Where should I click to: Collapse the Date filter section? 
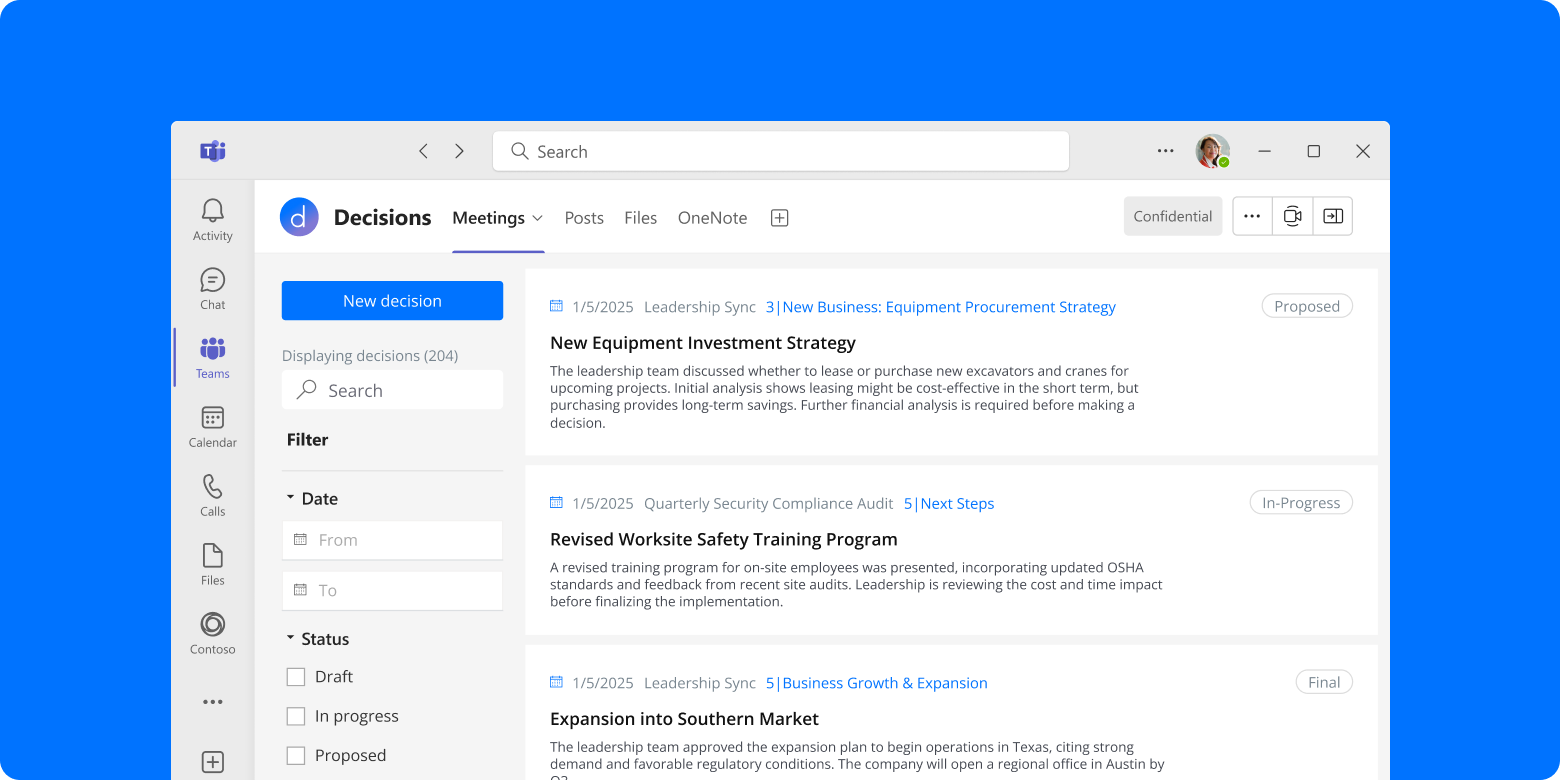(291, 498)
